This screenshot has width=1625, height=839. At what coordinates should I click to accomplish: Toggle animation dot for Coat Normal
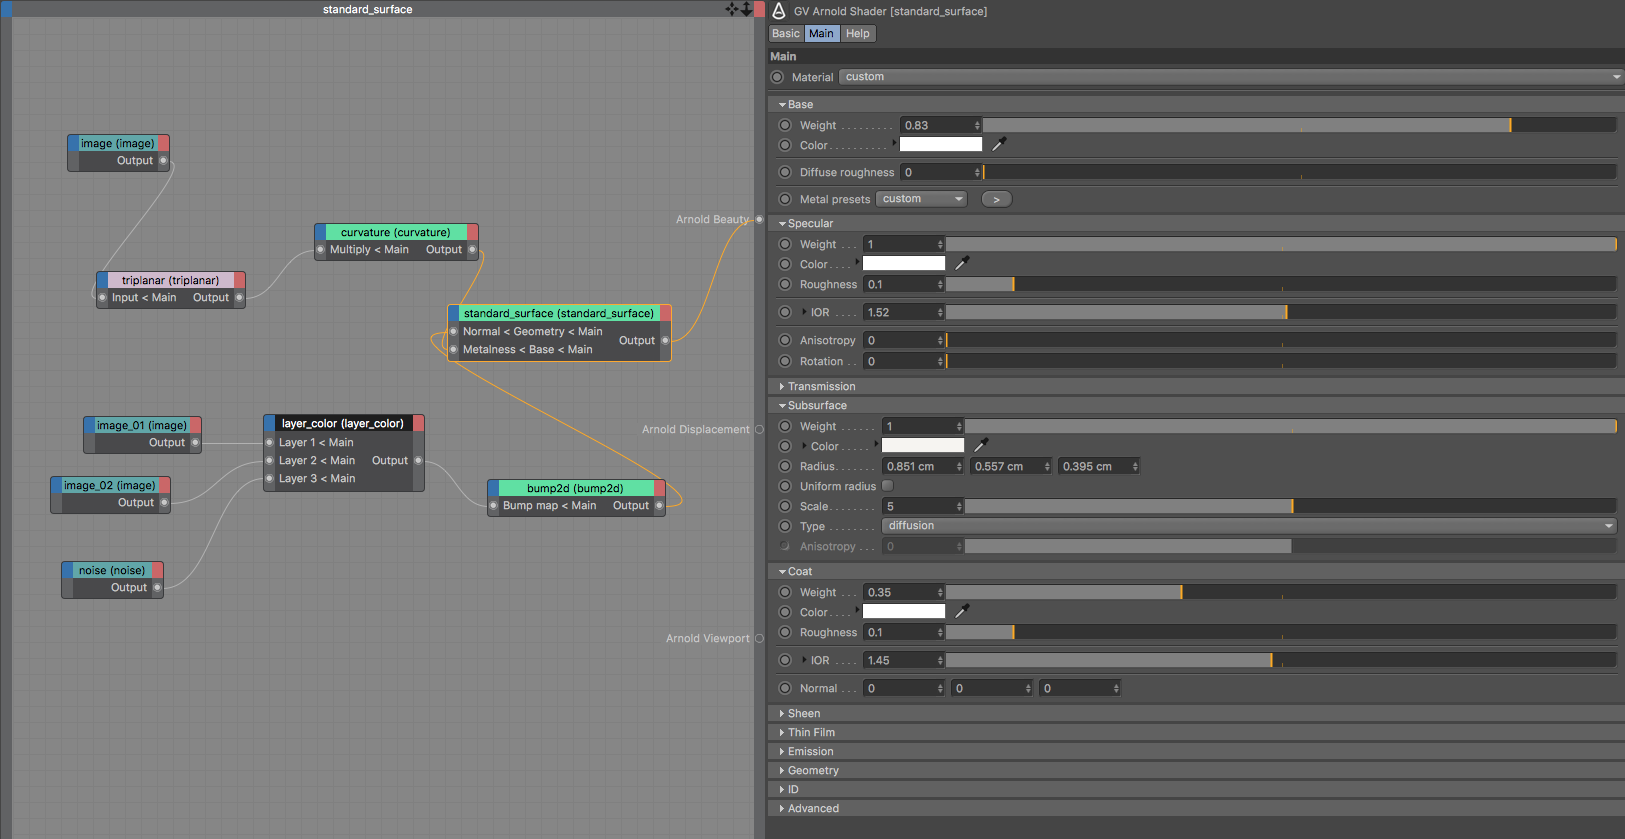(785, 688)
